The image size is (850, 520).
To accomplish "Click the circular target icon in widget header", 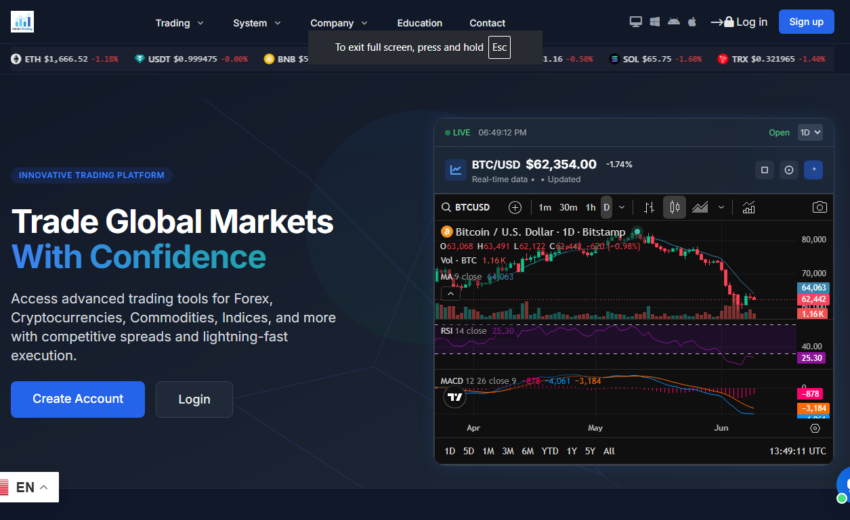I will (x=789, y=170).
